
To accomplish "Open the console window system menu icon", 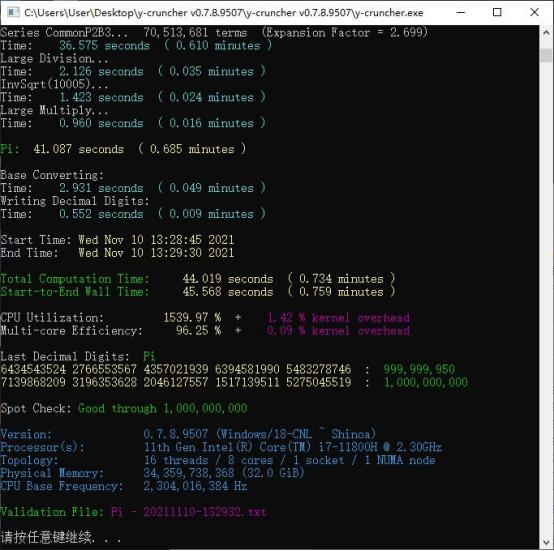I will [x=13, y=13].
